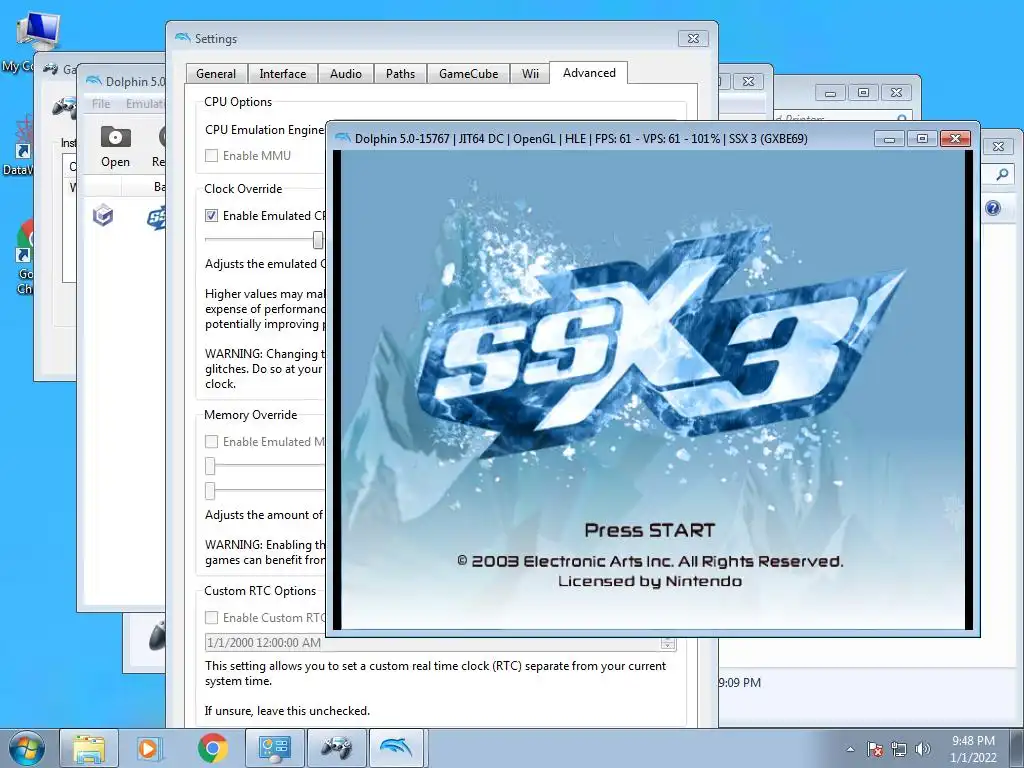Click the network icon in system tray
The width and height of the screenshot is (1024, 768).
[x=899, y=749]
